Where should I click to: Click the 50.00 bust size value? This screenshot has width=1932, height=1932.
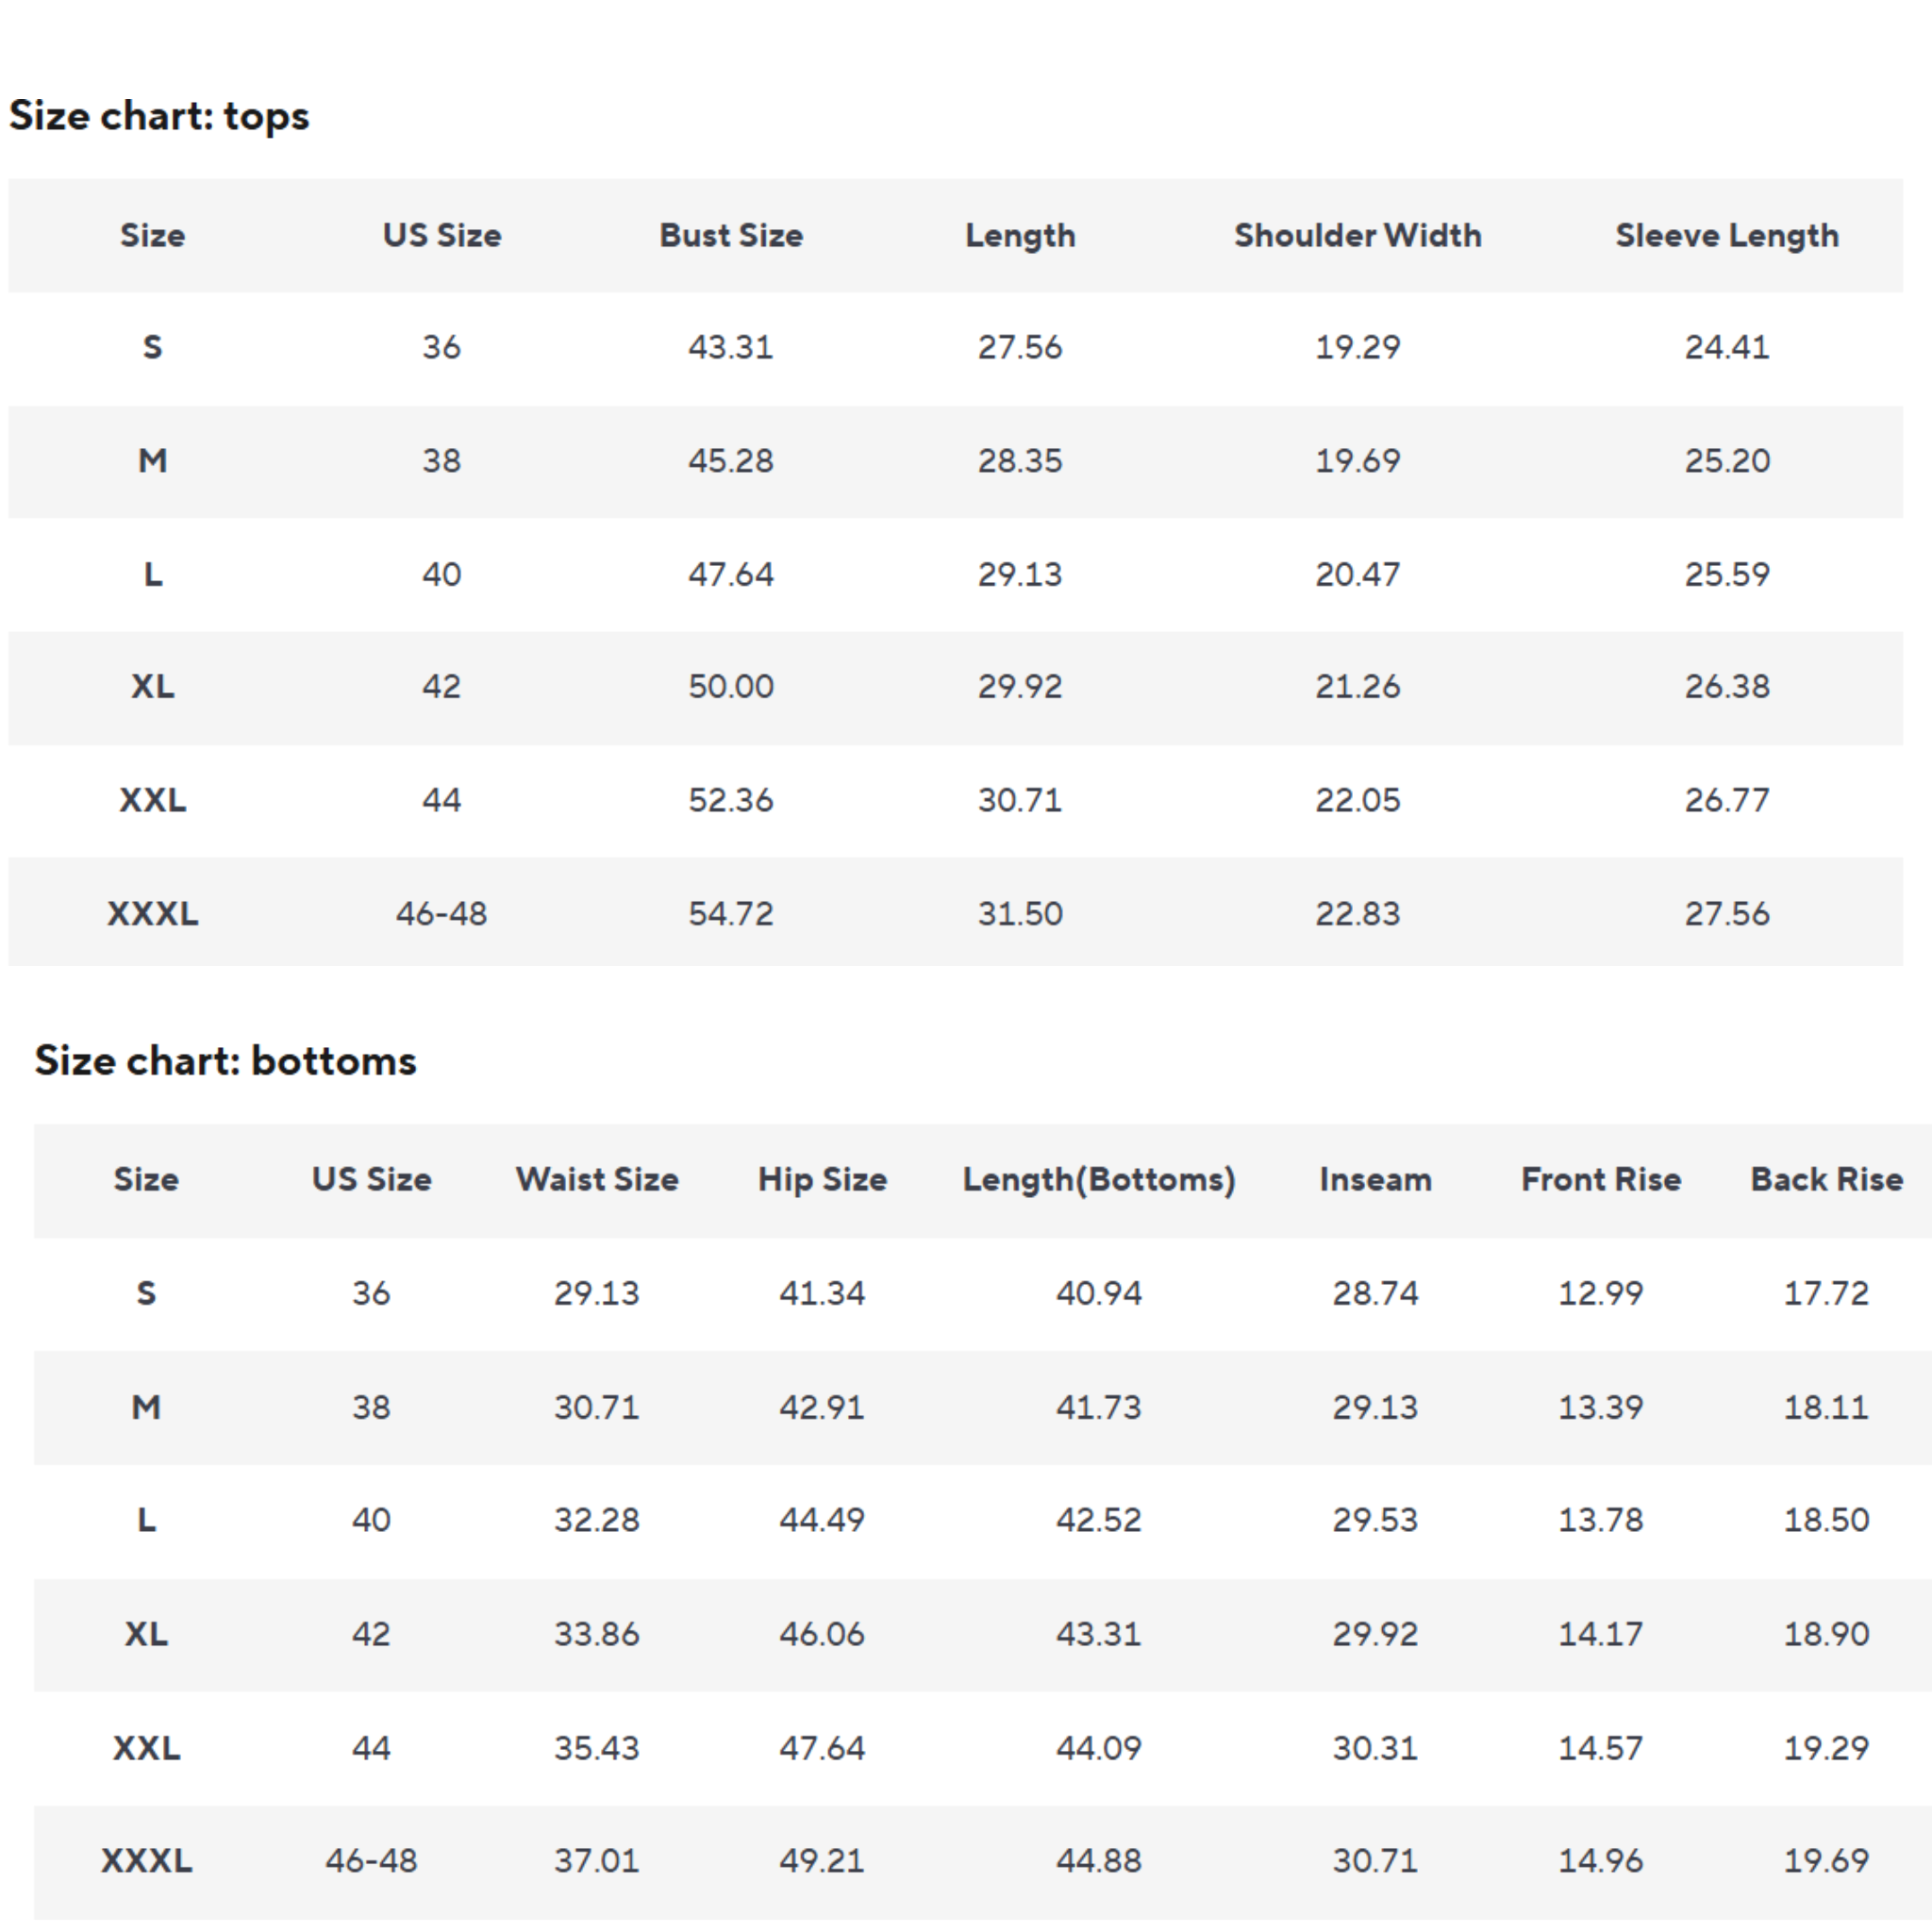[731, 687]
